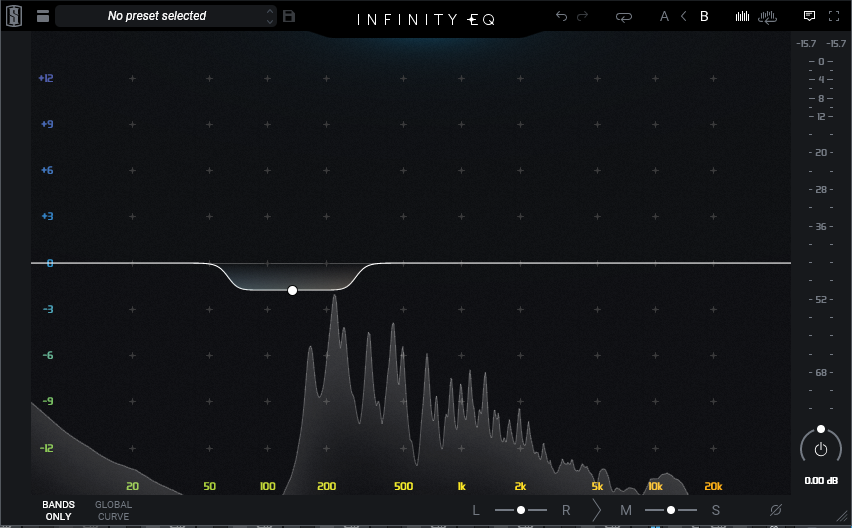Open the 'No preset selected' preset selector
The height and width of the screenshot is (528, 852).
coord(156,16)
